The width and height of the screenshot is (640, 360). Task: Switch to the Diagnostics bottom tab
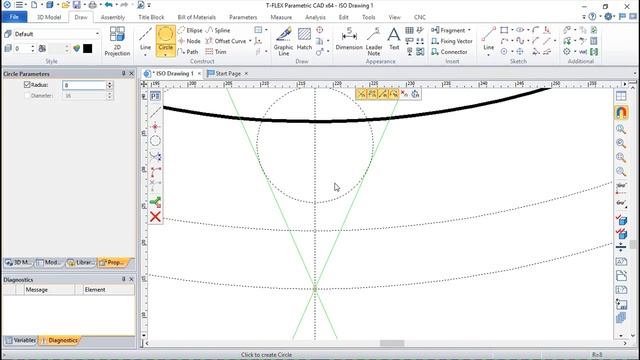tap(59, 340)
